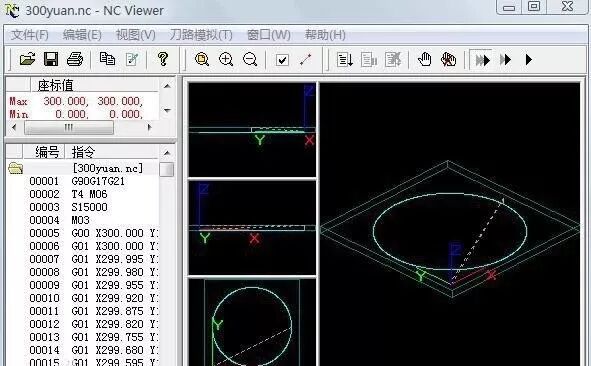Click the greyed list-with-cross toolbar icon
591x366 pixels.
point(393,60)
